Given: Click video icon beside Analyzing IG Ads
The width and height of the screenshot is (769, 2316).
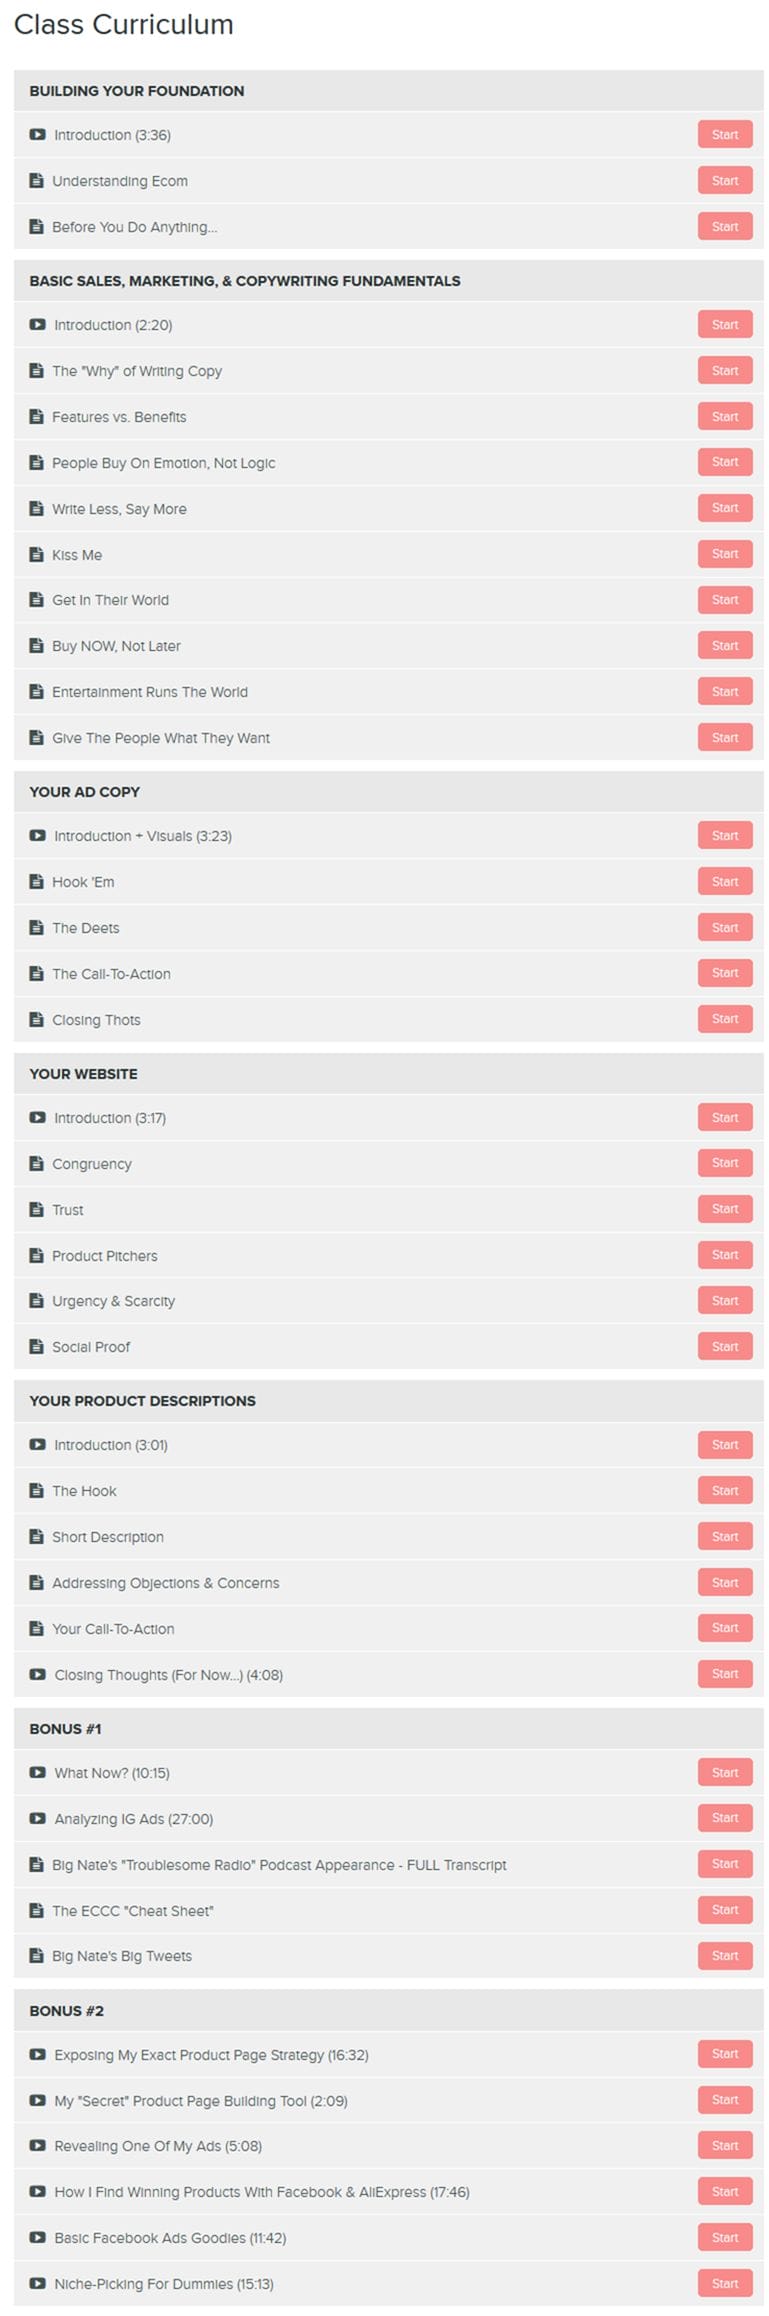Looking at the screenshot, I should click(x=37, y=1818).
